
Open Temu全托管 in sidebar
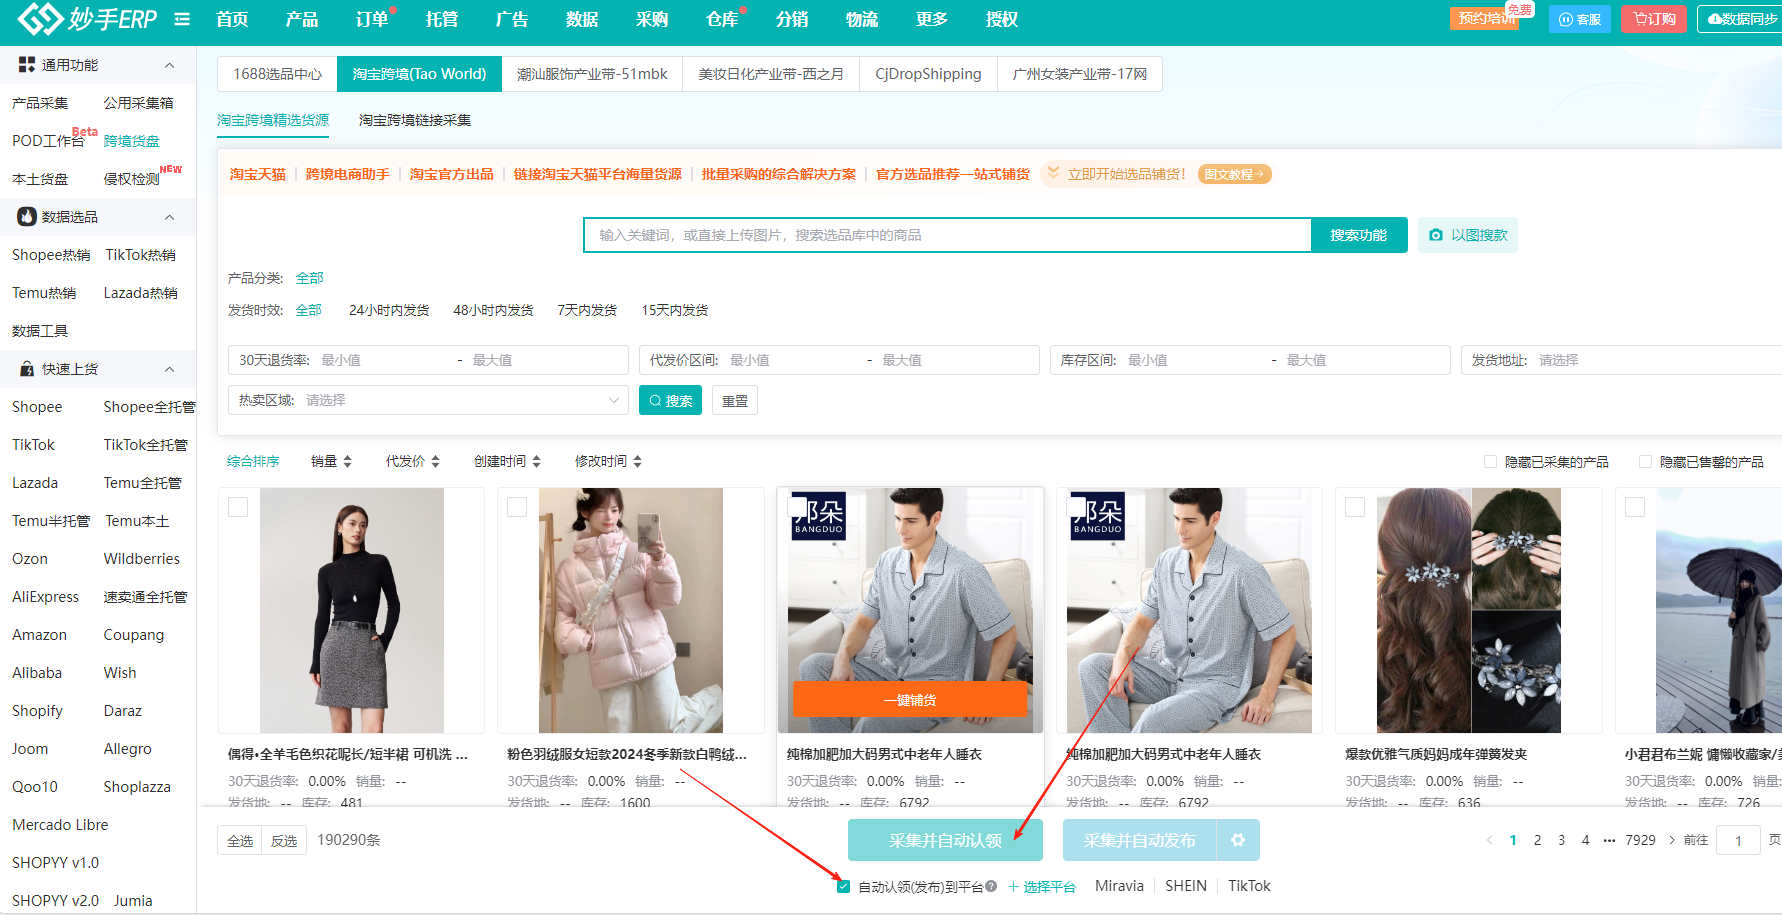(x=142, y=483)
